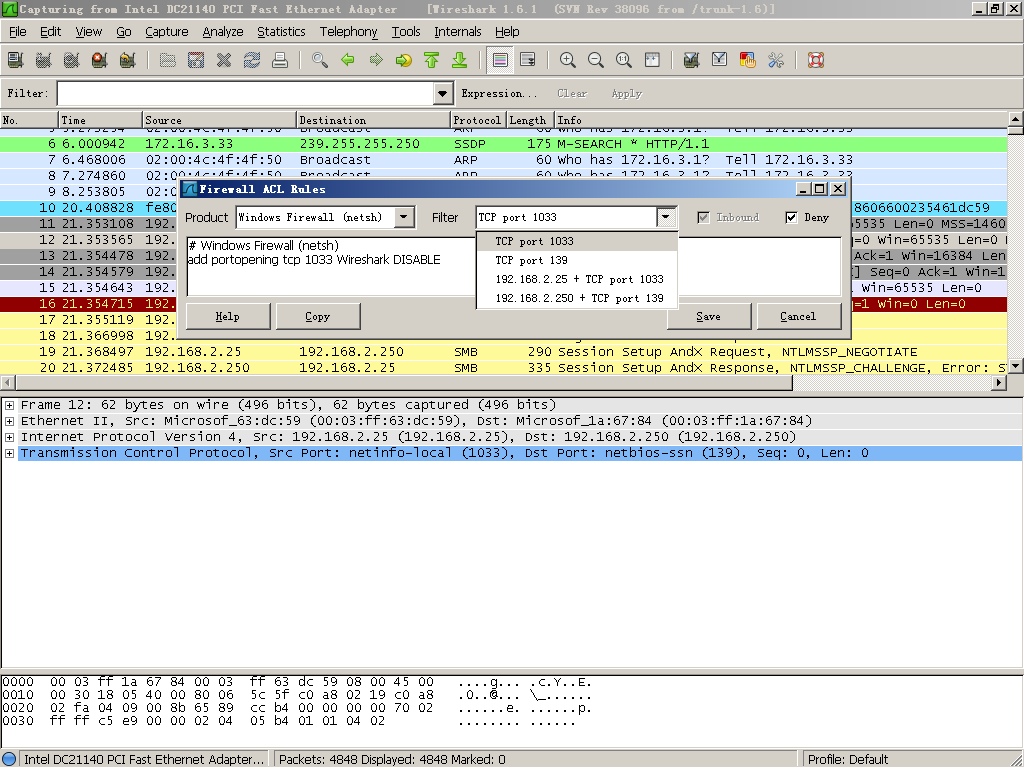Click expert info circle in status bar
Viewport: 1024px width, 768px height.
click(x=9, y=760)
